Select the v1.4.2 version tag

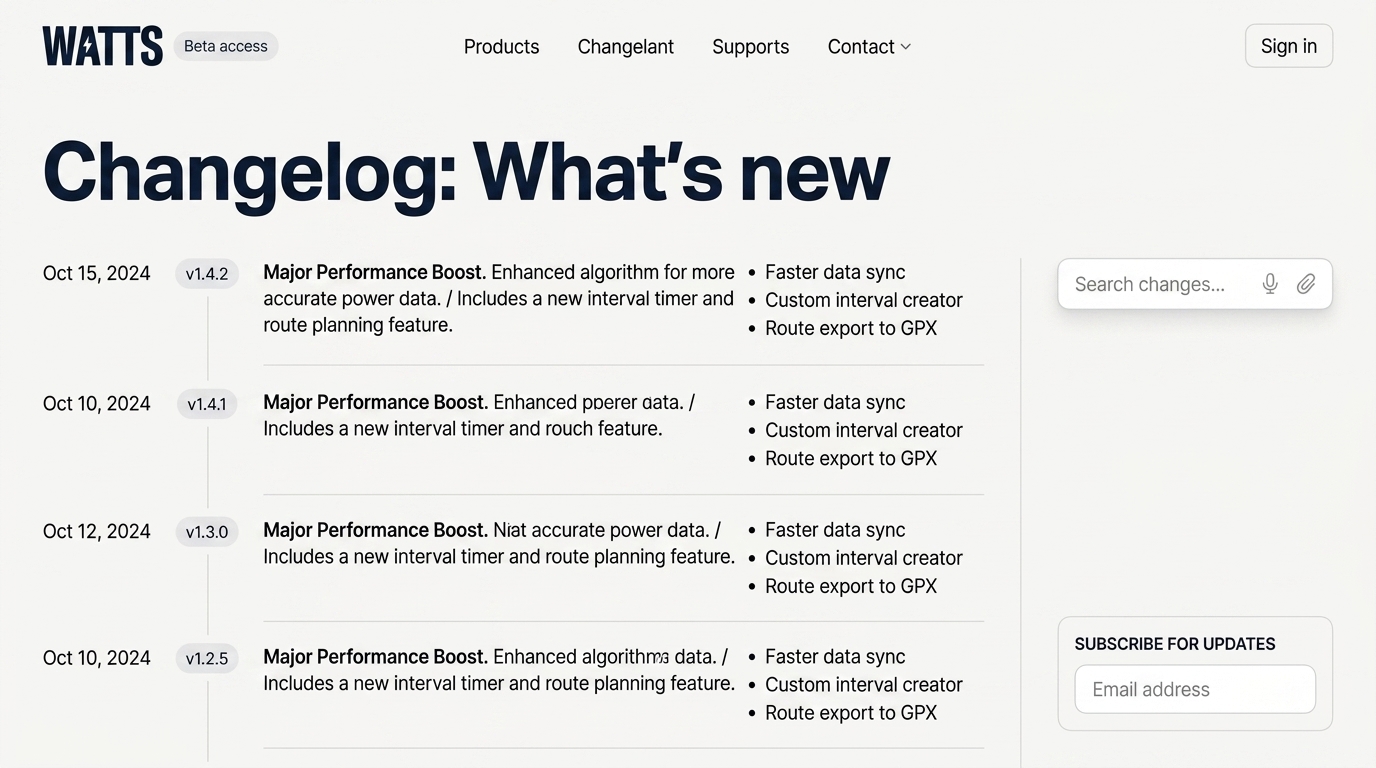(207, 274)
